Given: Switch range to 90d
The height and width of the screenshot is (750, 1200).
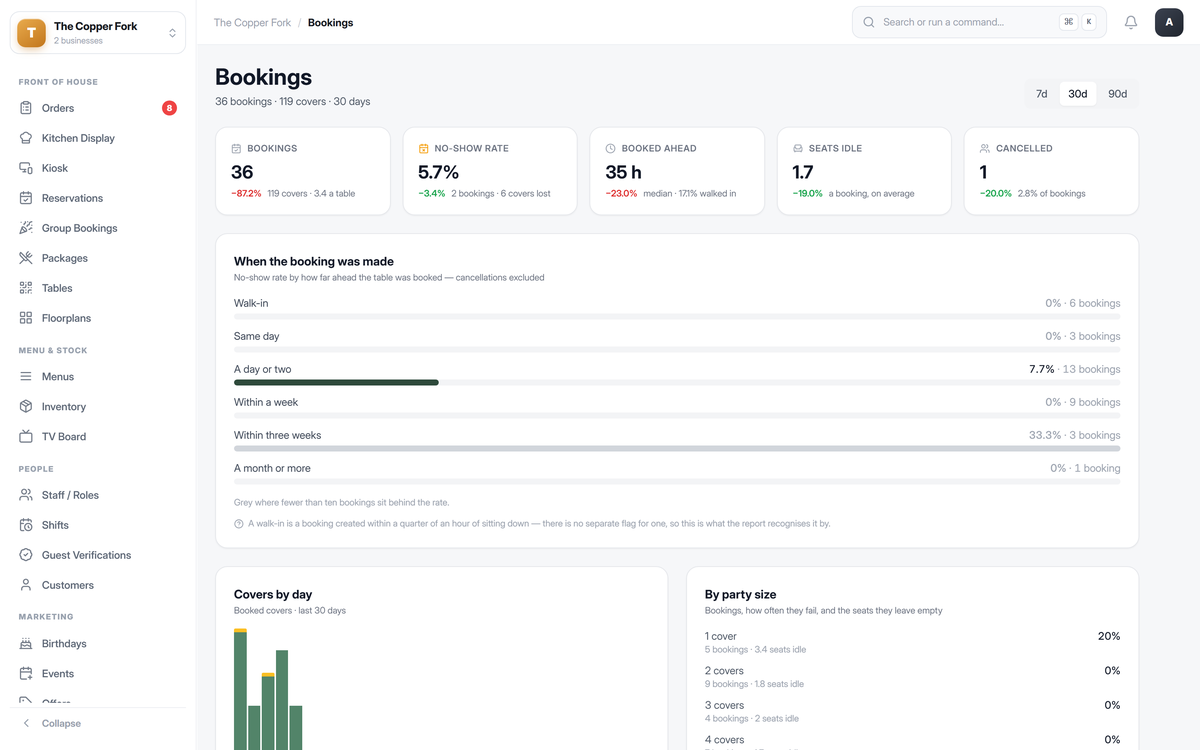Looking at the screenshot, I should click(x=1117, y=94).
